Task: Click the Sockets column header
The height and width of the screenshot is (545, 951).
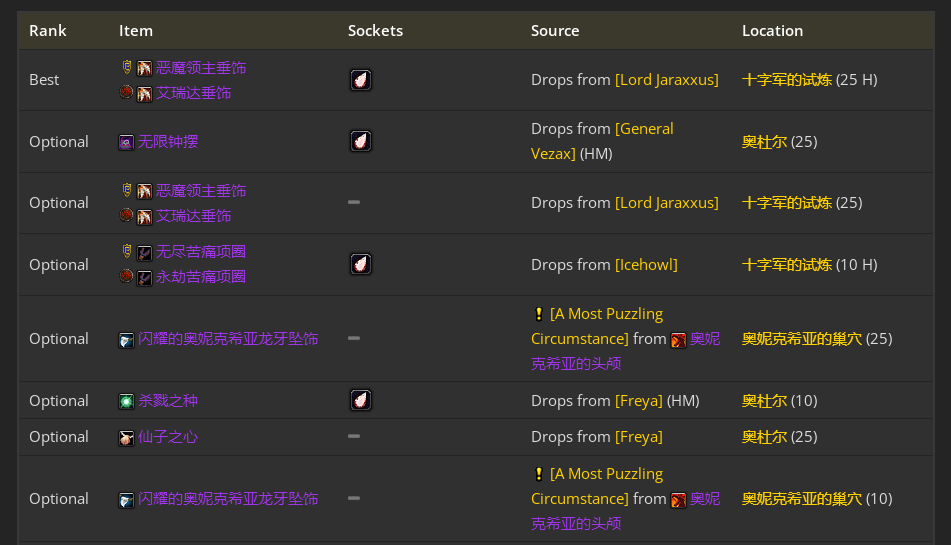Action: tap(375, 31)
